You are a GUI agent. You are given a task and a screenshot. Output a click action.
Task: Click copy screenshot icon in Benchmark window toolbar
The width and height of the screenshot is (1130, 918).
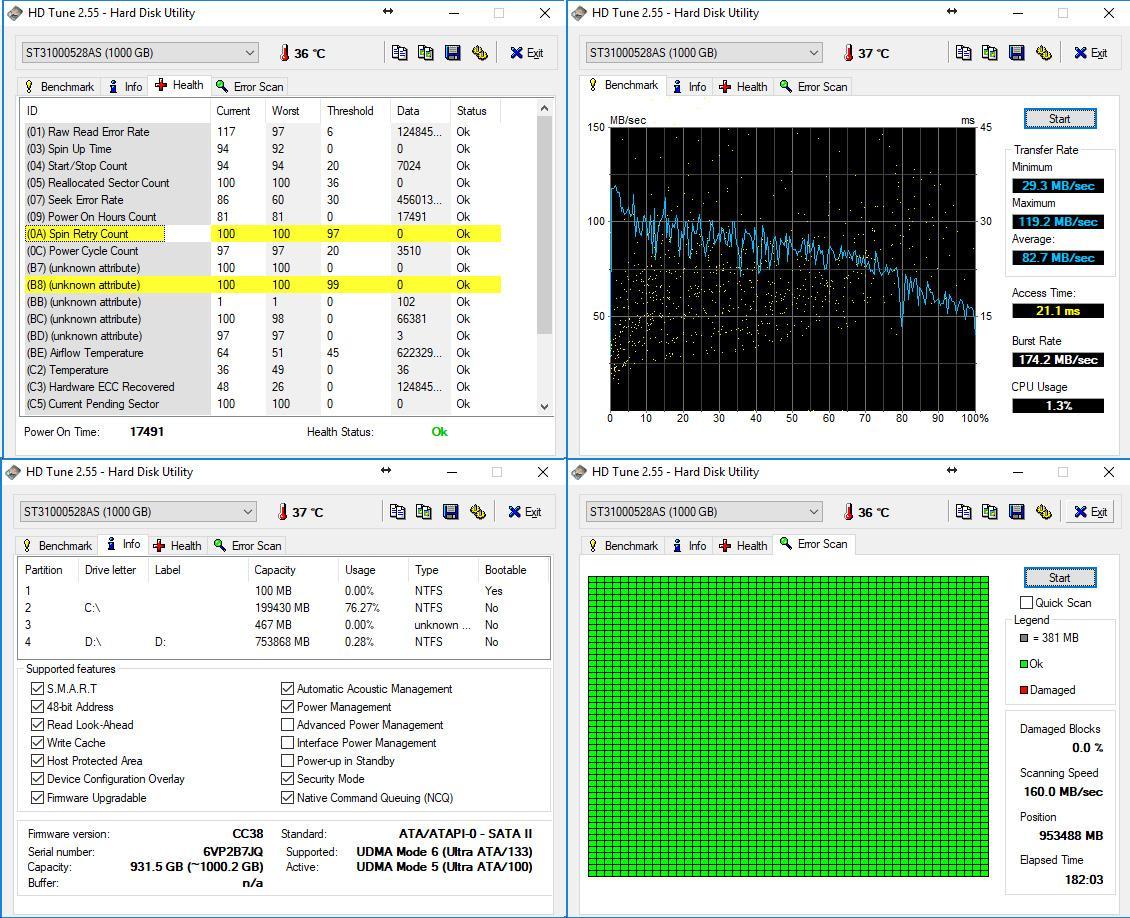(x=989, y=53)
